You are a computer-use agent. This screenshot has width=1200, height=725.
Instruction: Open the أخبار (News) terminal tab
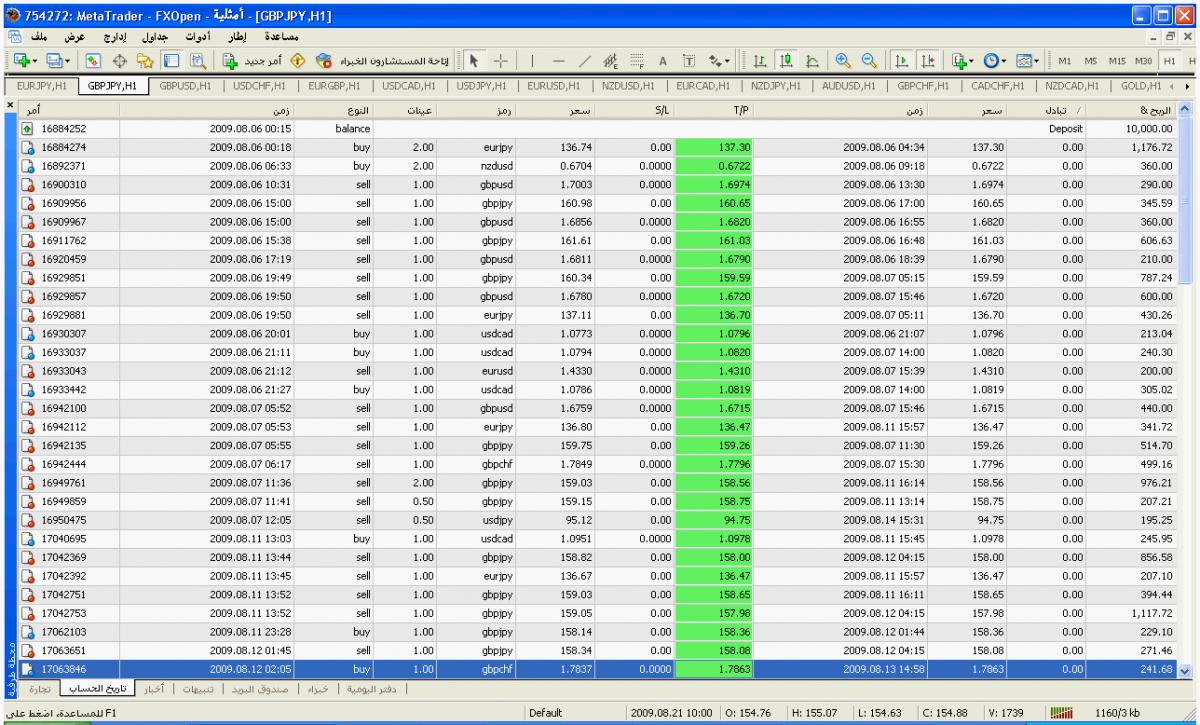click(x=153, y=689)
